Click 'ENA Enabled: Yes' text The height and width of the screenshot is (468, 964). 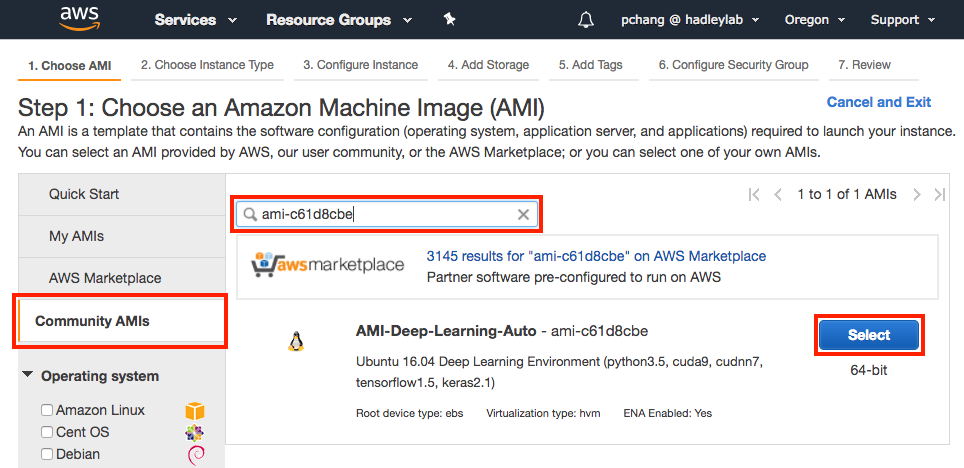click(668, 413)
